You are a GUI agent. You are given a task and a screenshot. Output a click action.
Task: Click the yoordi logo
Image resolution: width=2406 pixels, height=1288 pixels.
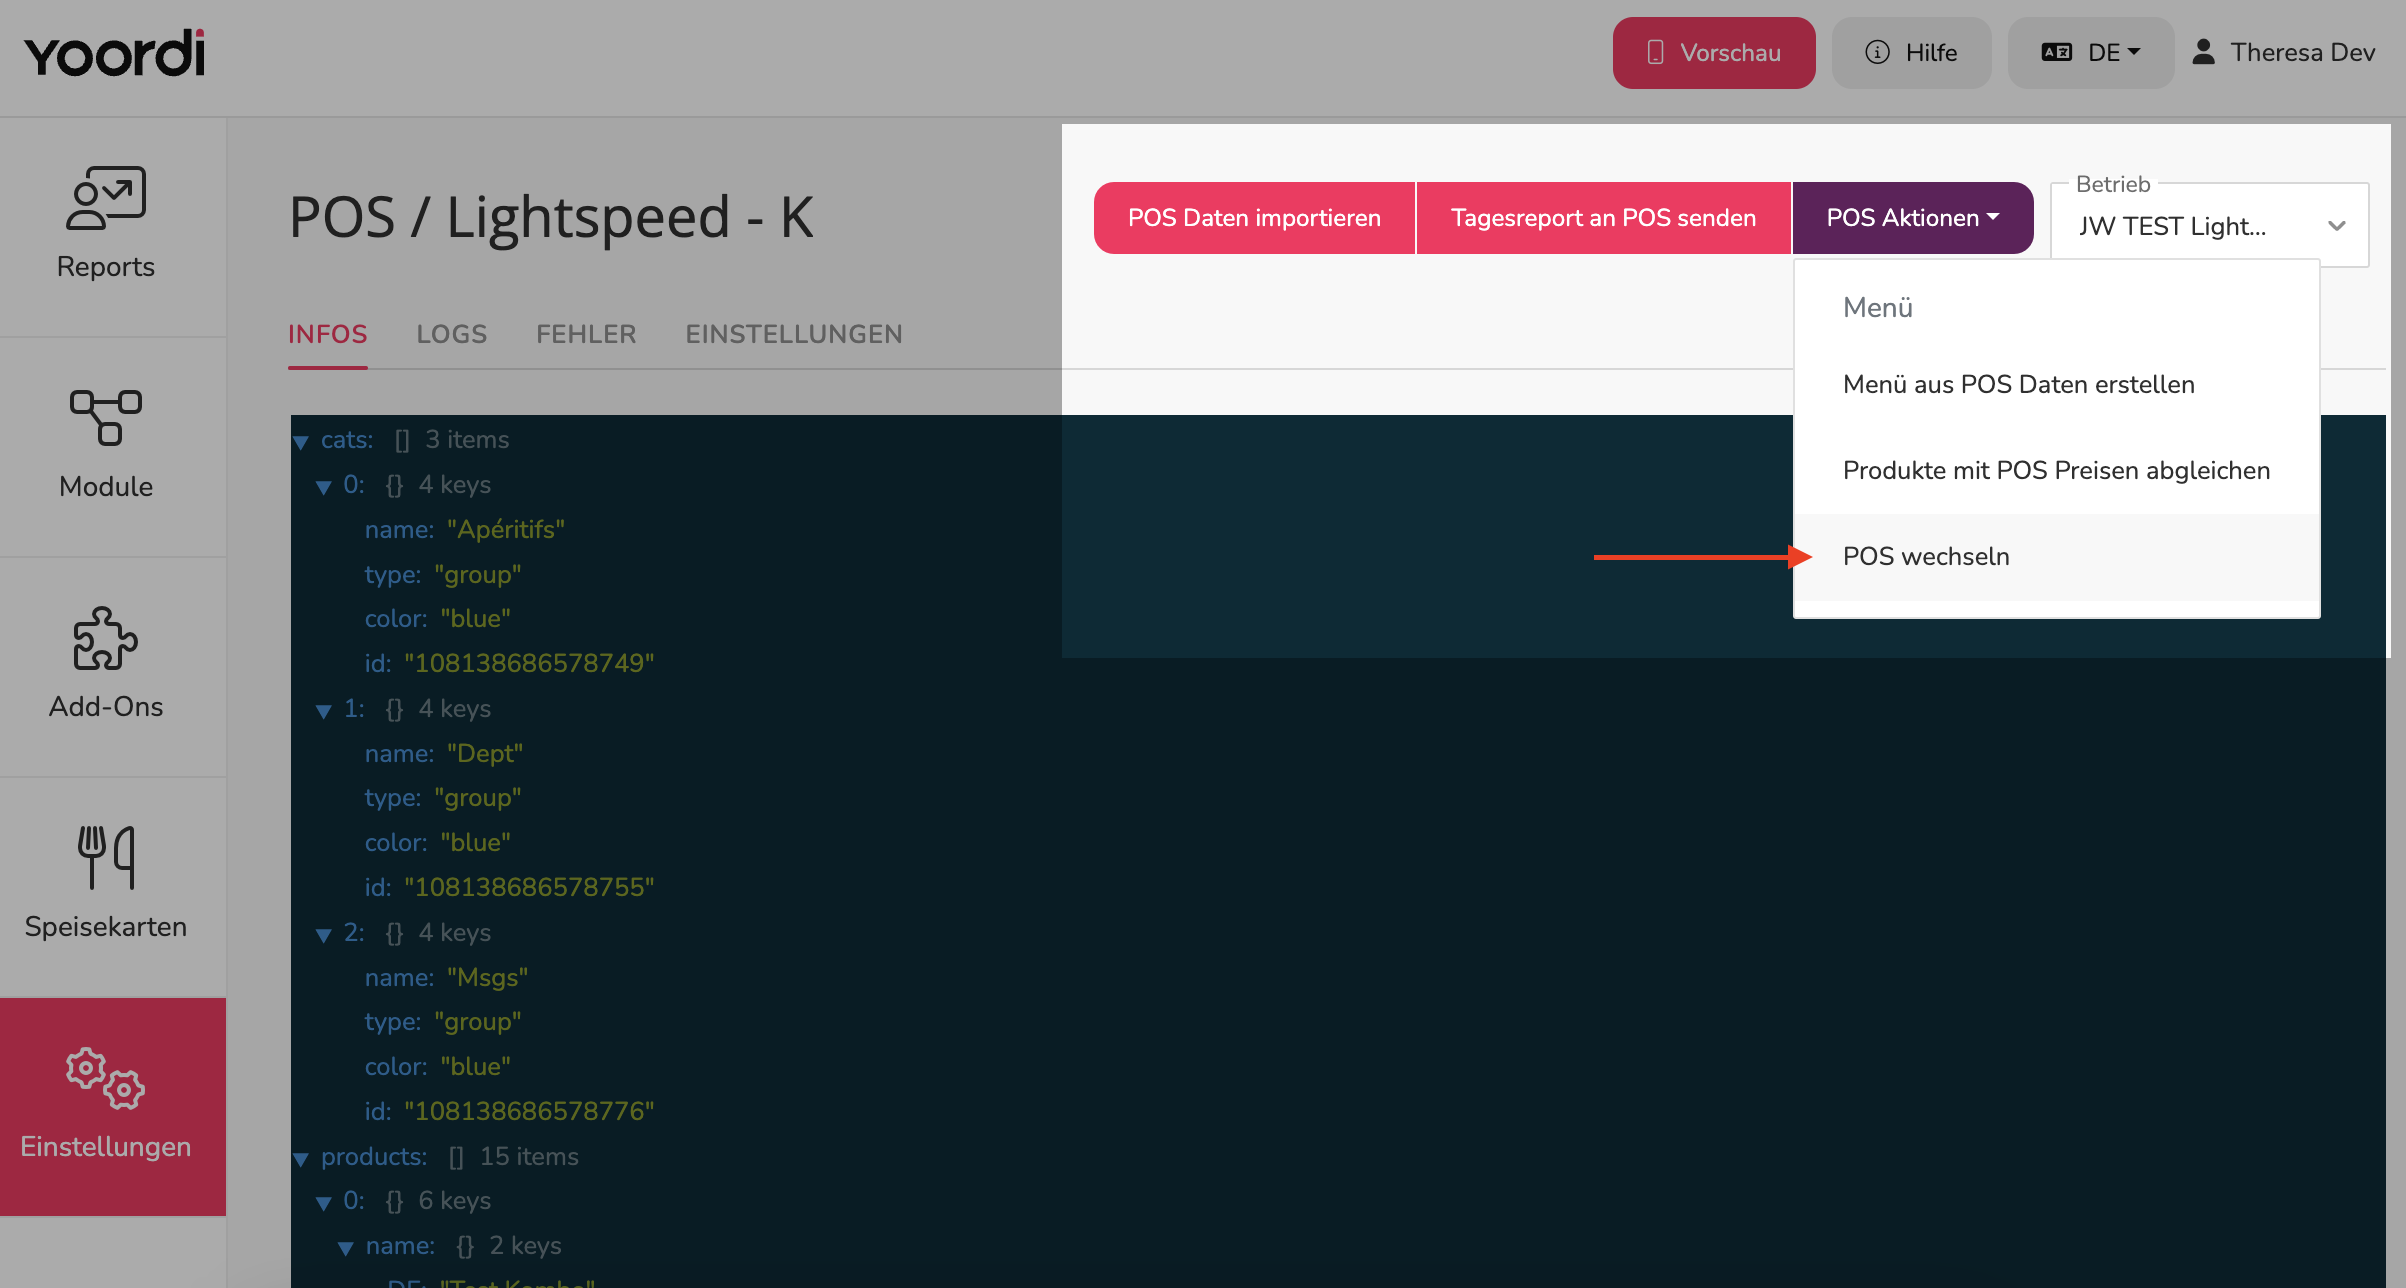click(x=115, y=53)
